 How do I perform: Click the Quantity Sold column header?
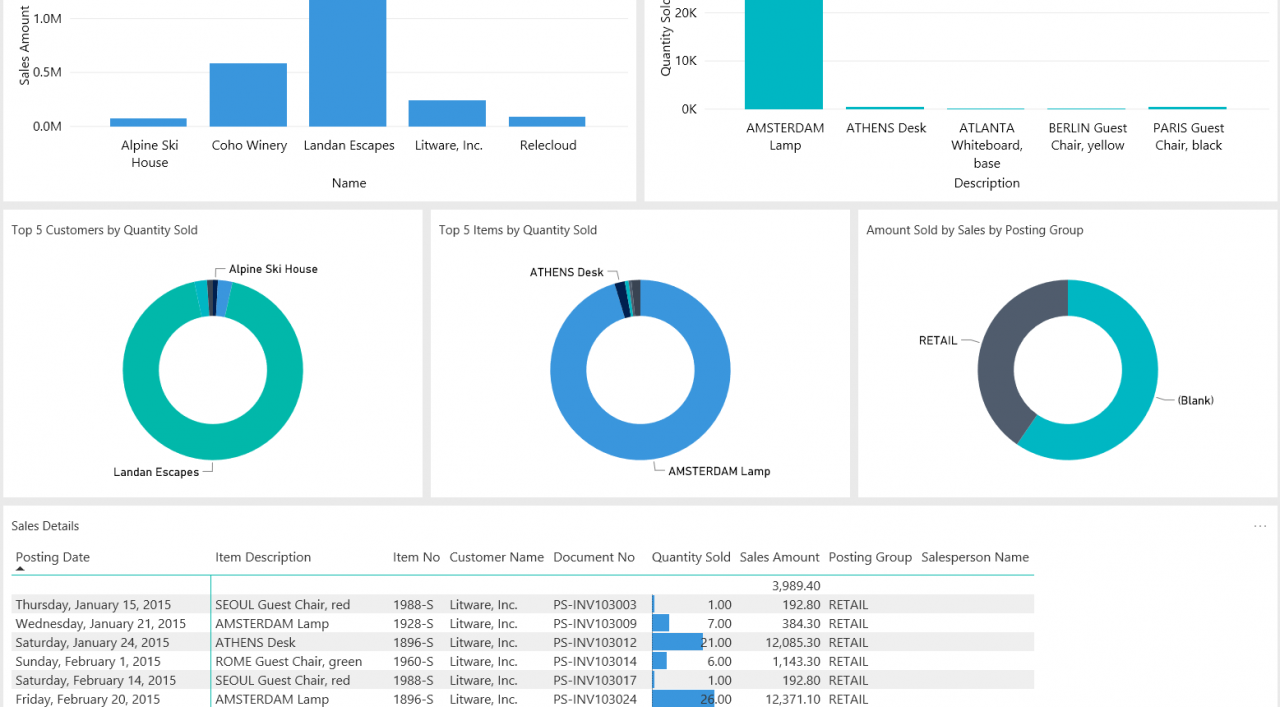[690, 557]
